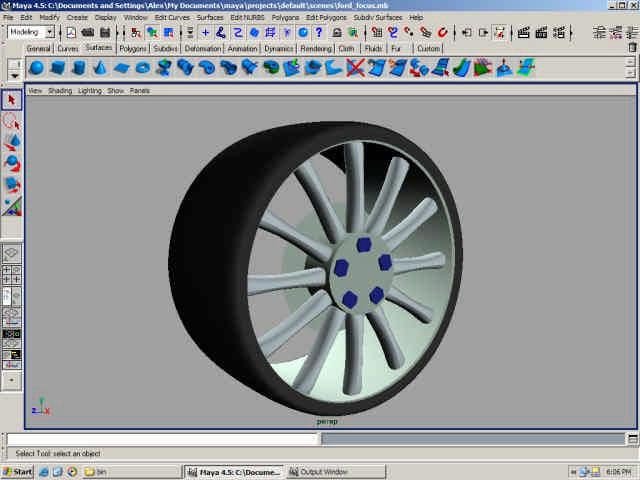Toggle Channel Box with rightmost status line icon

tap(629, 32)
